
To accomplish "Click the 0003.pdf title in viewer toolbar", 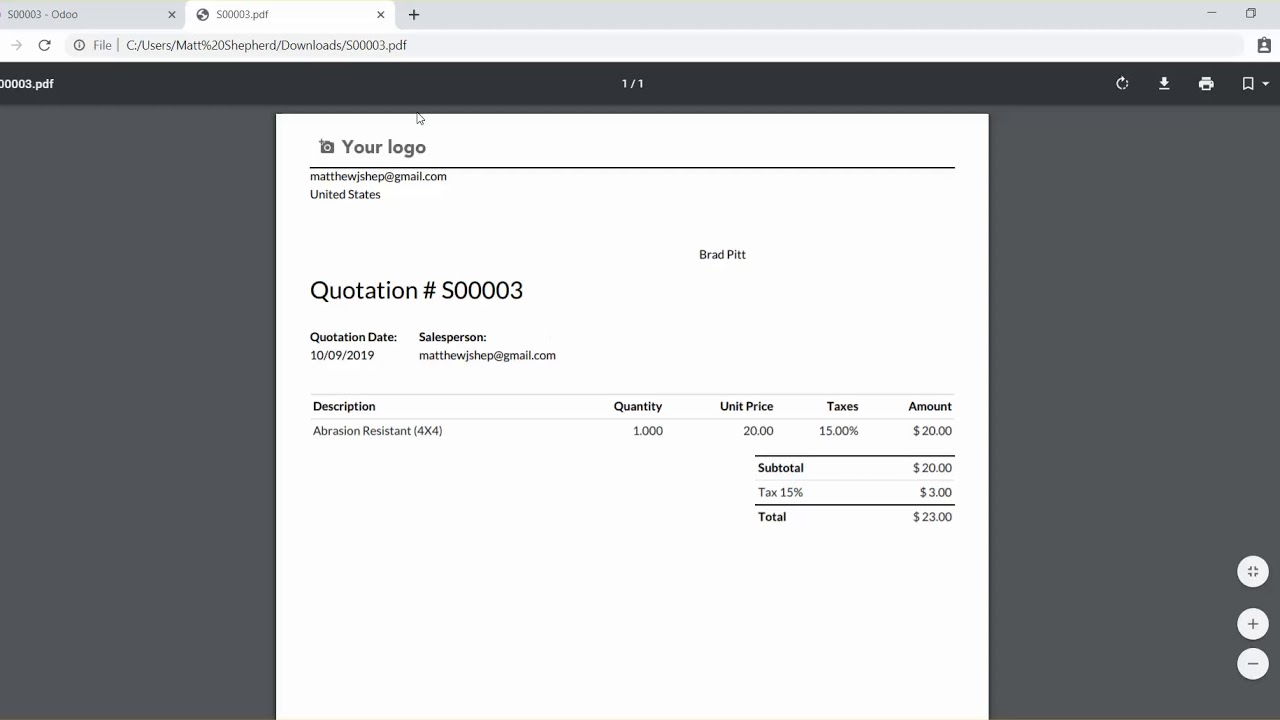I will 27,84.
